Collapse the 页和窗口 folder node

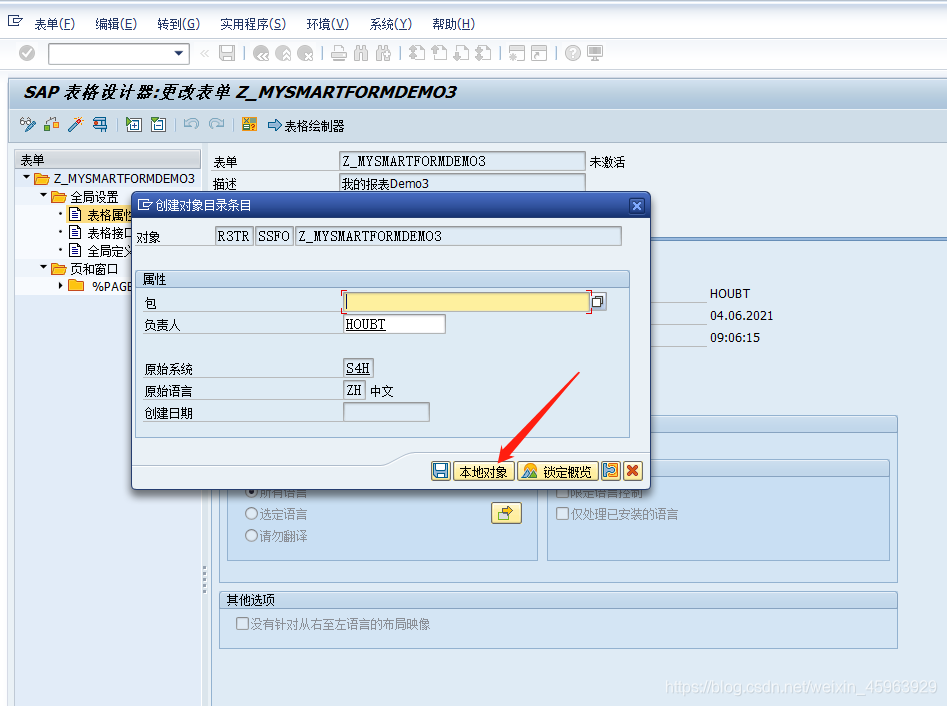click(x=43, y=267)
